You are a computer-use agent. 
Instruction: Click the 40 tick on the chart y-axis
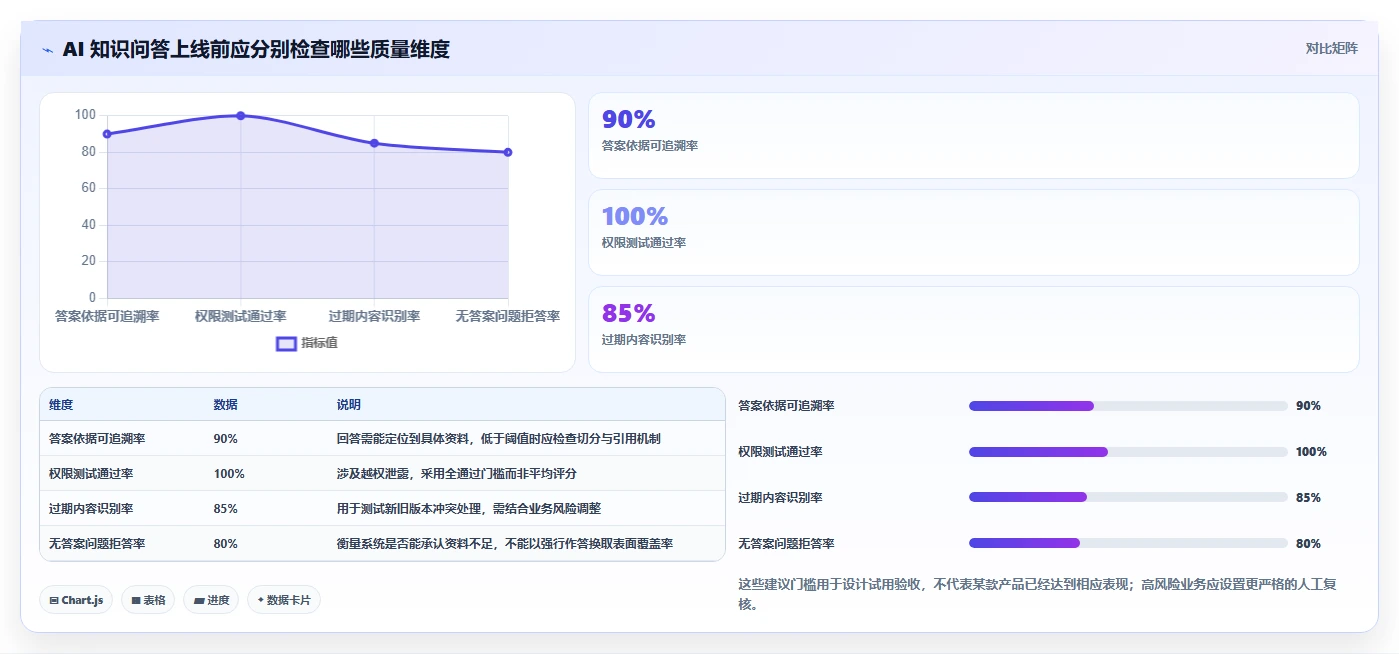89,225
